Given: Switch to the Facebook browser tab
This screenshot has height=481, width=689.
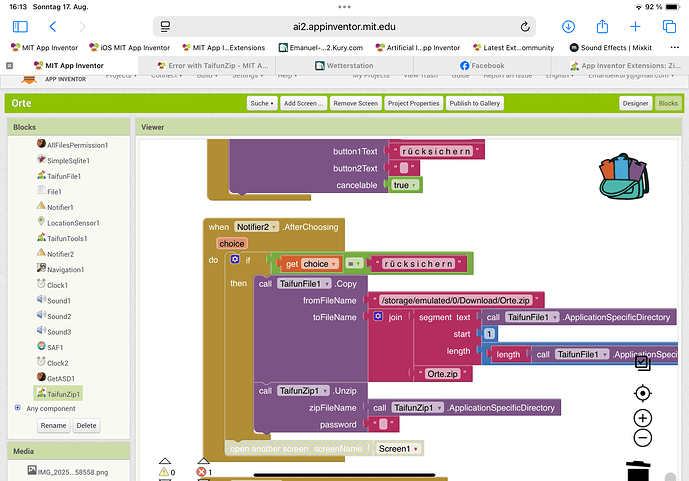Looking at the screenshot, I should pyautogui.click(x=482, y=66).
